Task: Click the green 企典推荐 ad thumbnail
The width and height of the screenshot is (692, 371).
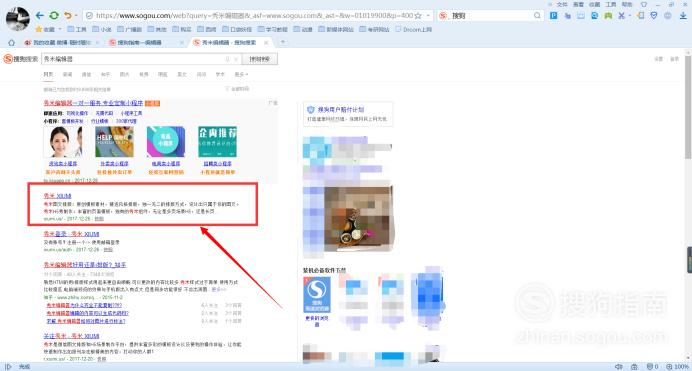Action: (218, 142)
